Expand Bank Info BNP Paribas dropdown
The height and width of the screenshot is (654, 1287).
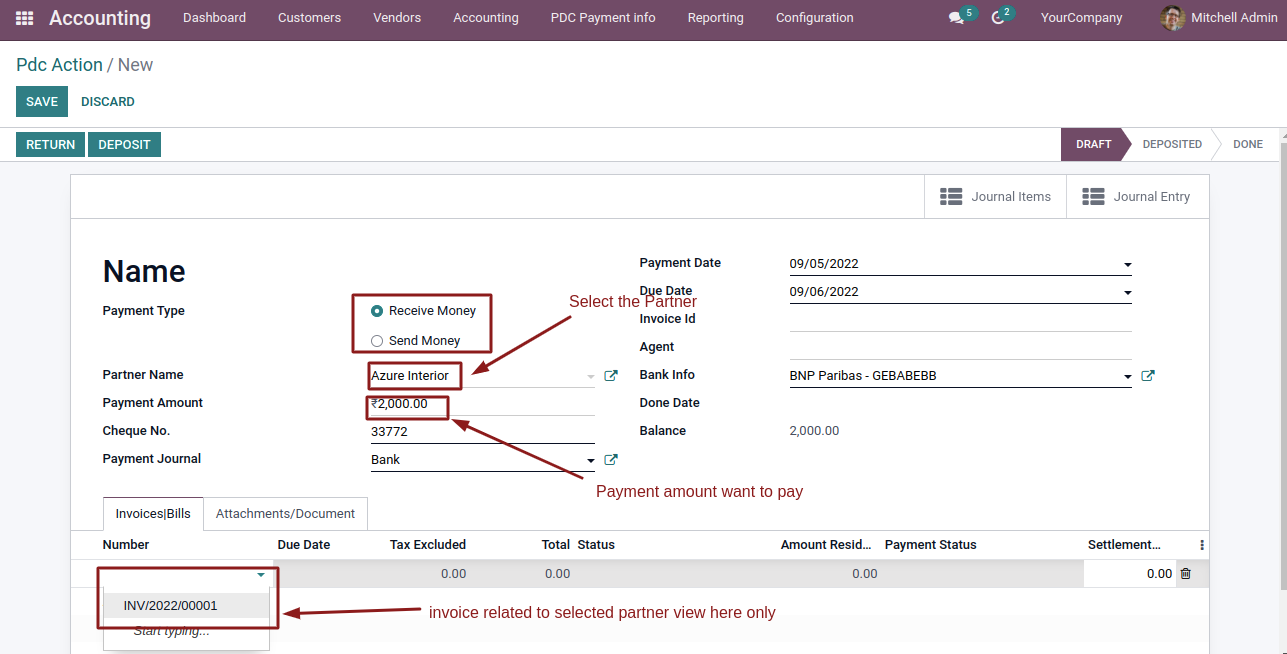pos(1127,377)
